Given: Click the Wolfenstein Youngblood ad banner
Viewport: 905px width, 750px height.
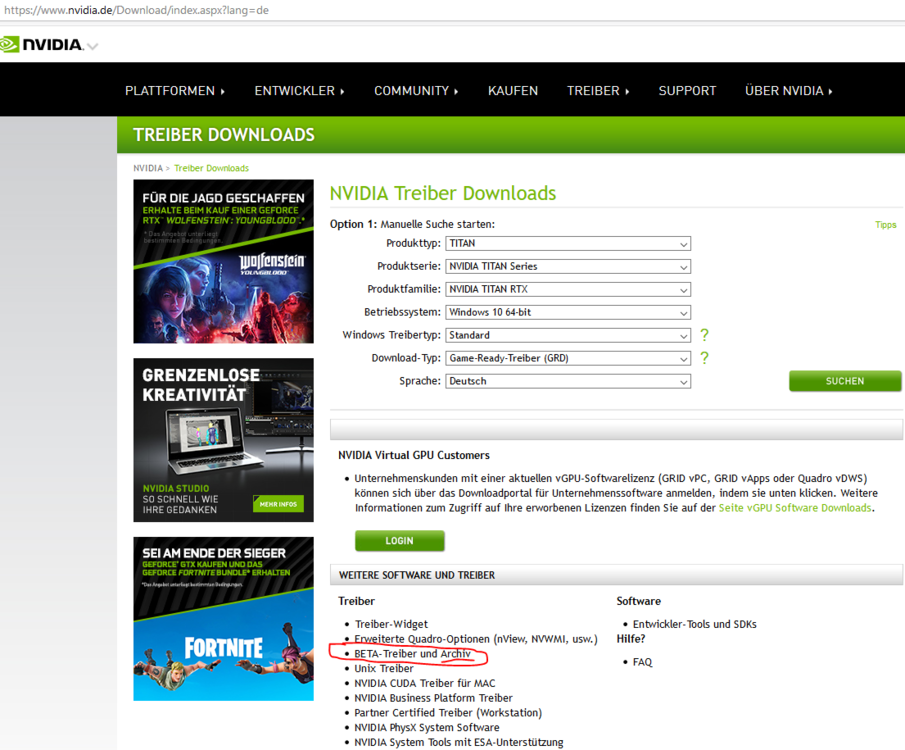Looking at the screenshot, I should pos(223,262).
